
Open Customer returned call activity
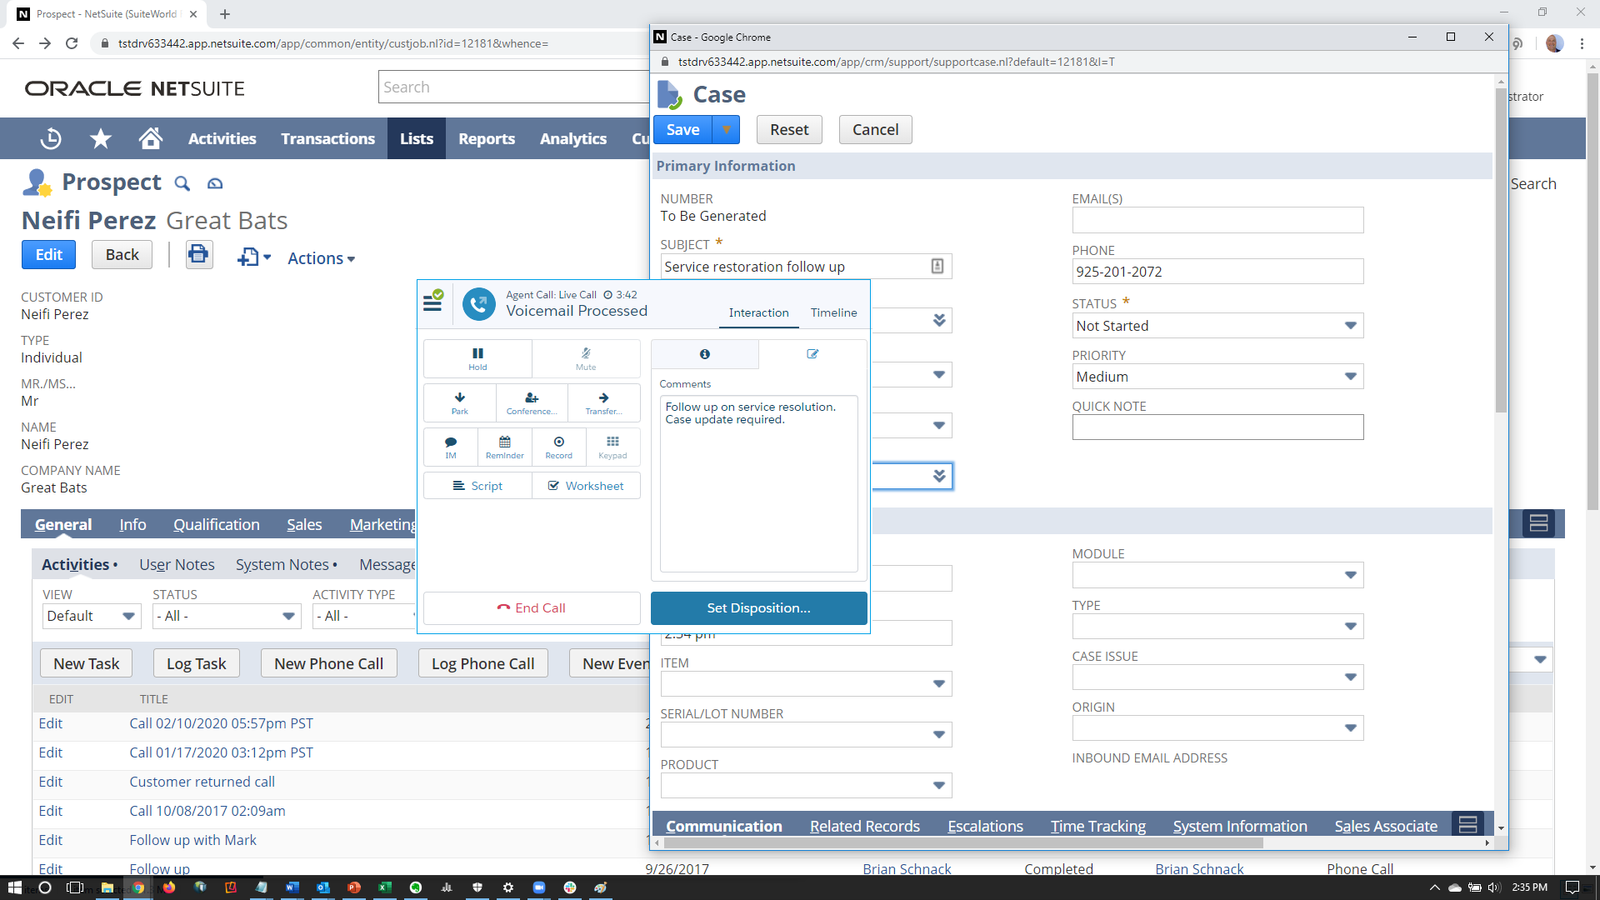coord(202,782)
